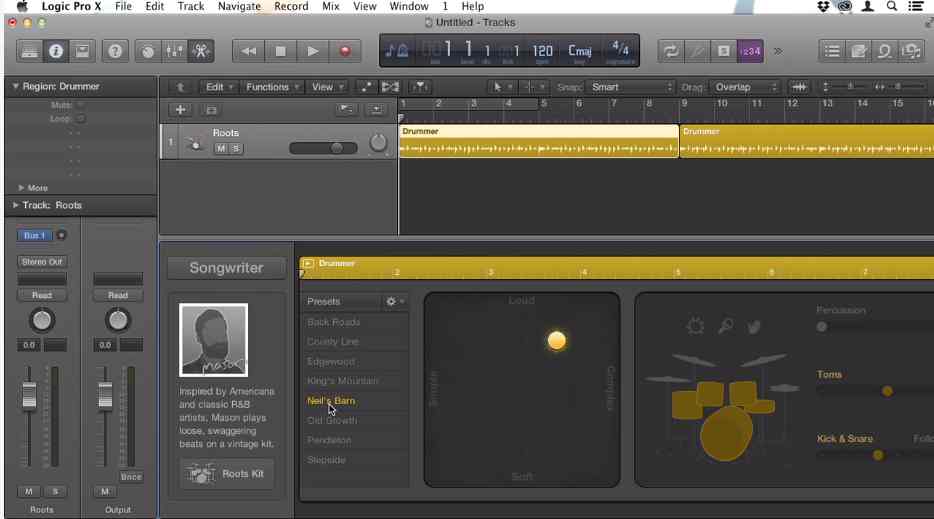The height and width of the screenshot is (519, 934).
Task: Toggle the Show Automation button
Action: (x=366, y=87)
